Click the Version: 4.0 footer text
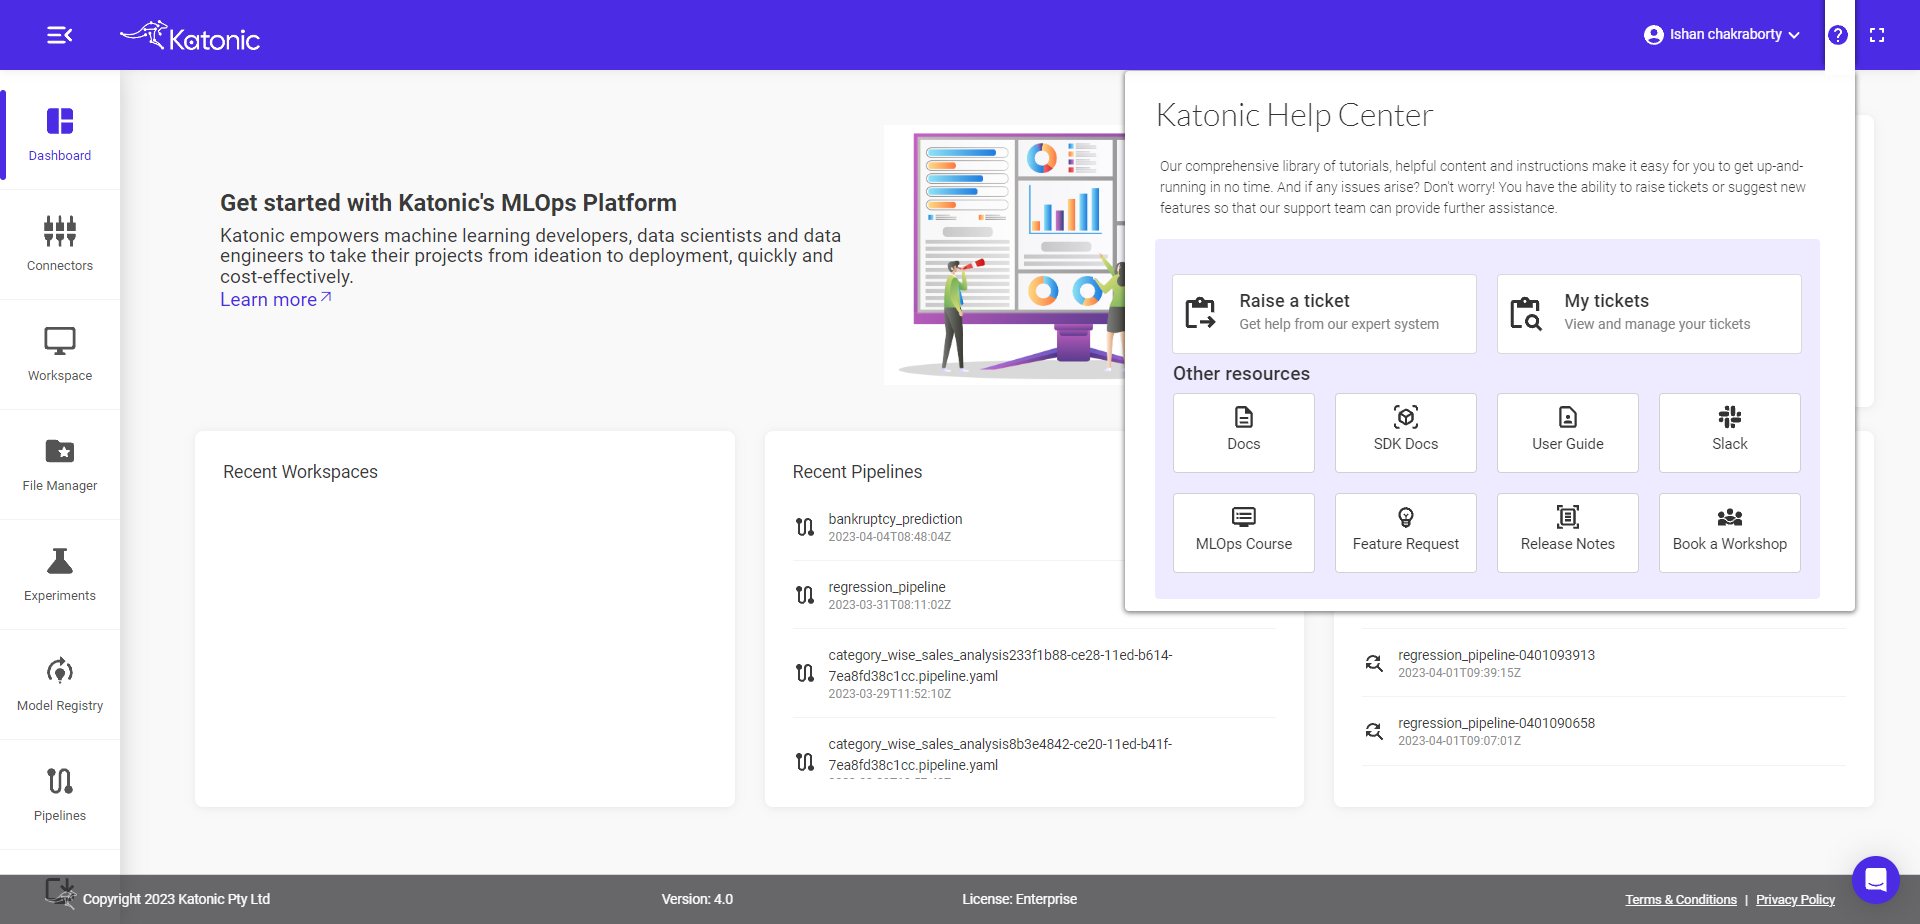 pos(697,899)
